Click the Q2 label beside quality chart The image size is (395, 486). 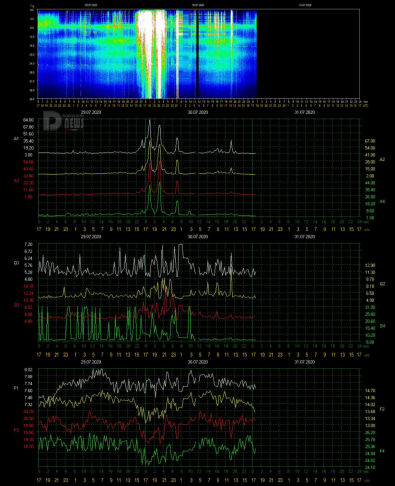[x=382, y=284]
